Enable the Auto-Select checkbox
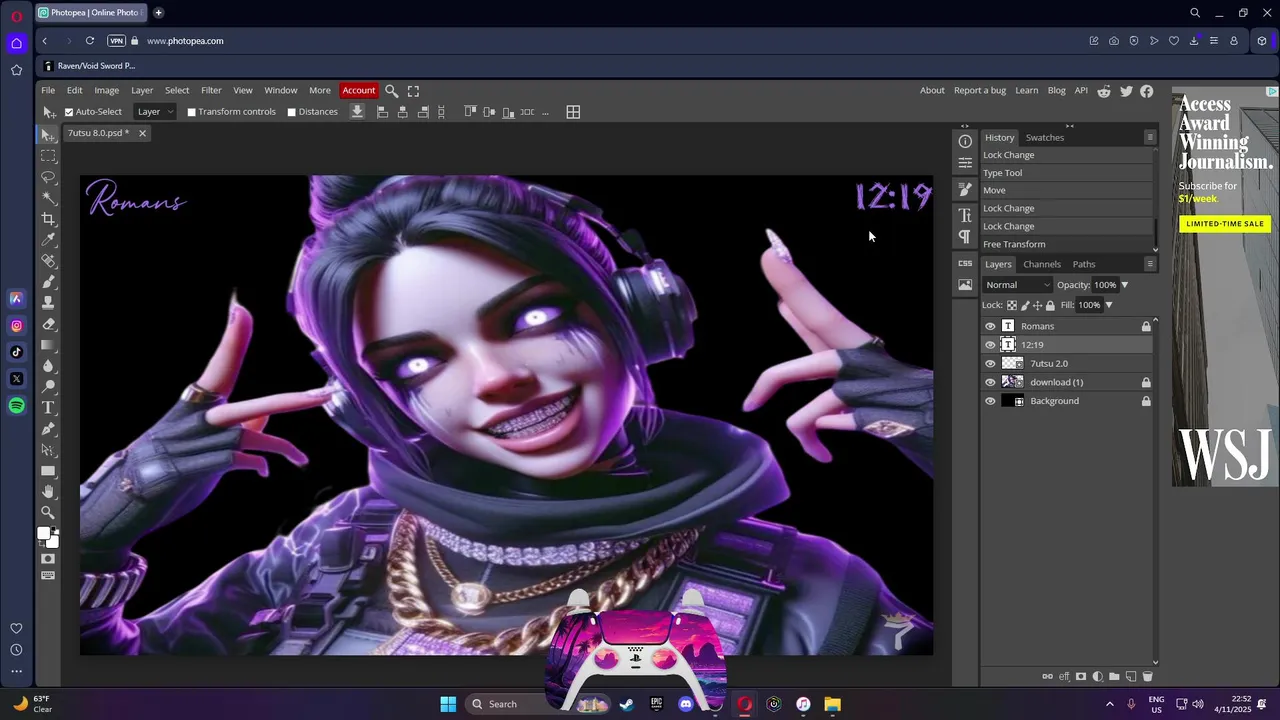Screen dimensions: 1280x720 point(69,112)
